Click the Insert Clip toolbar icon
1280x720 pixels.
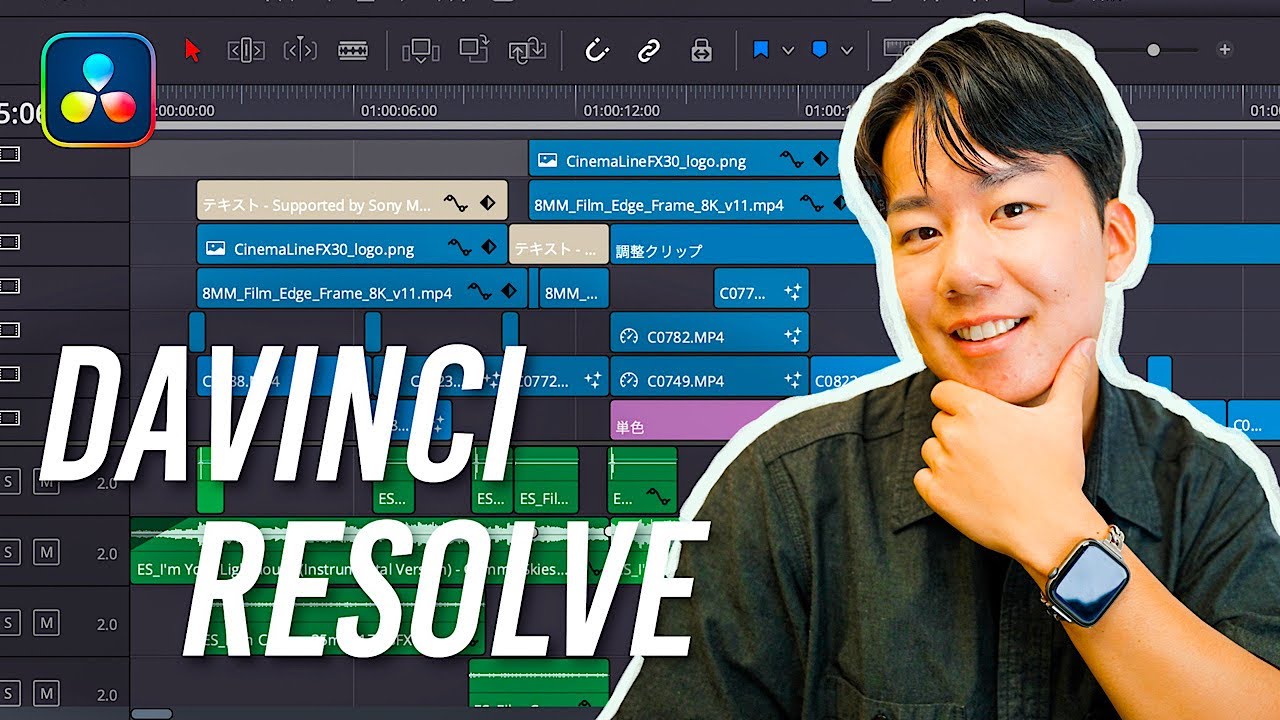click(420, 50)
